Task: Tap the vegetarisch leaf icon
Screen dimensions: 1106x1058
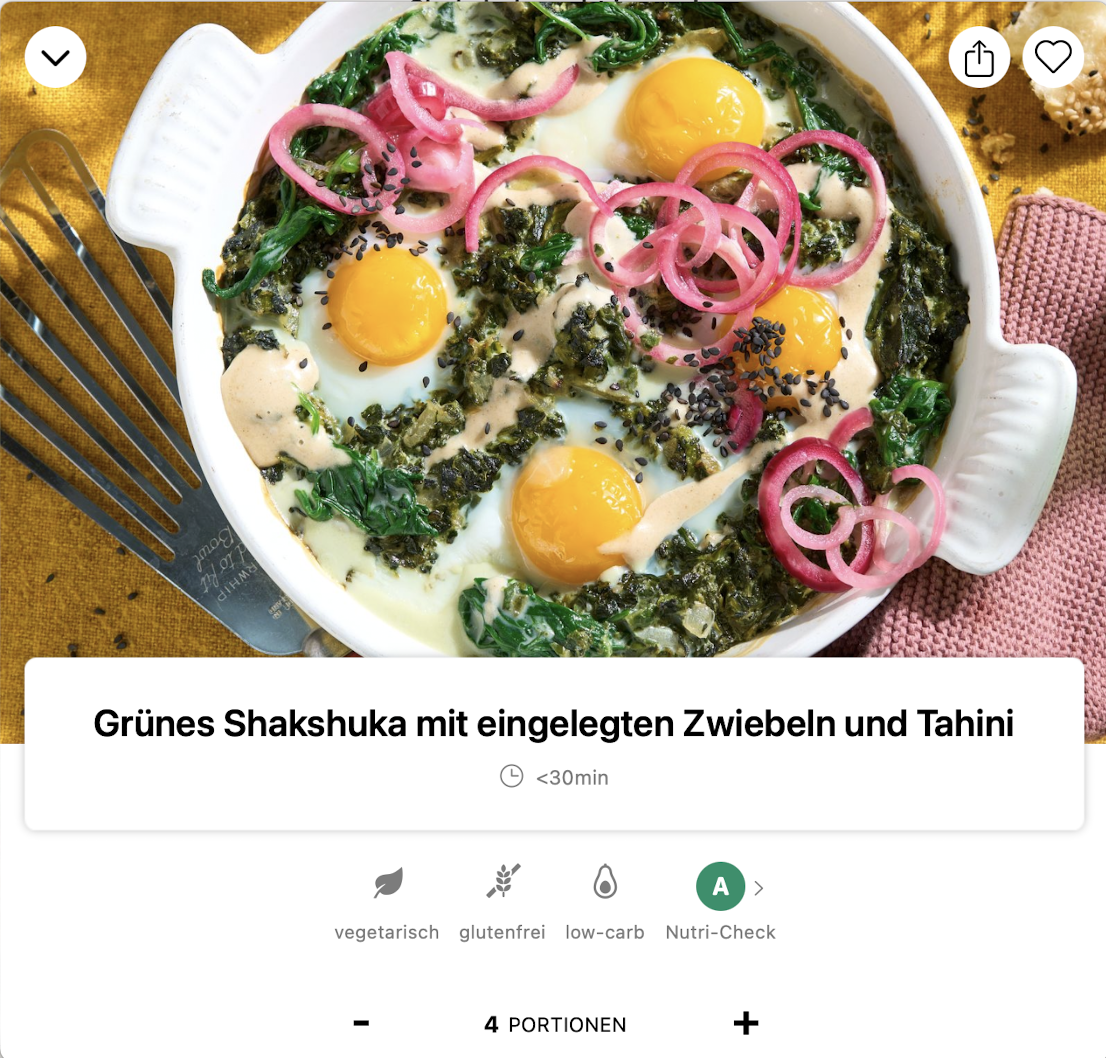Action: (387, 883)
